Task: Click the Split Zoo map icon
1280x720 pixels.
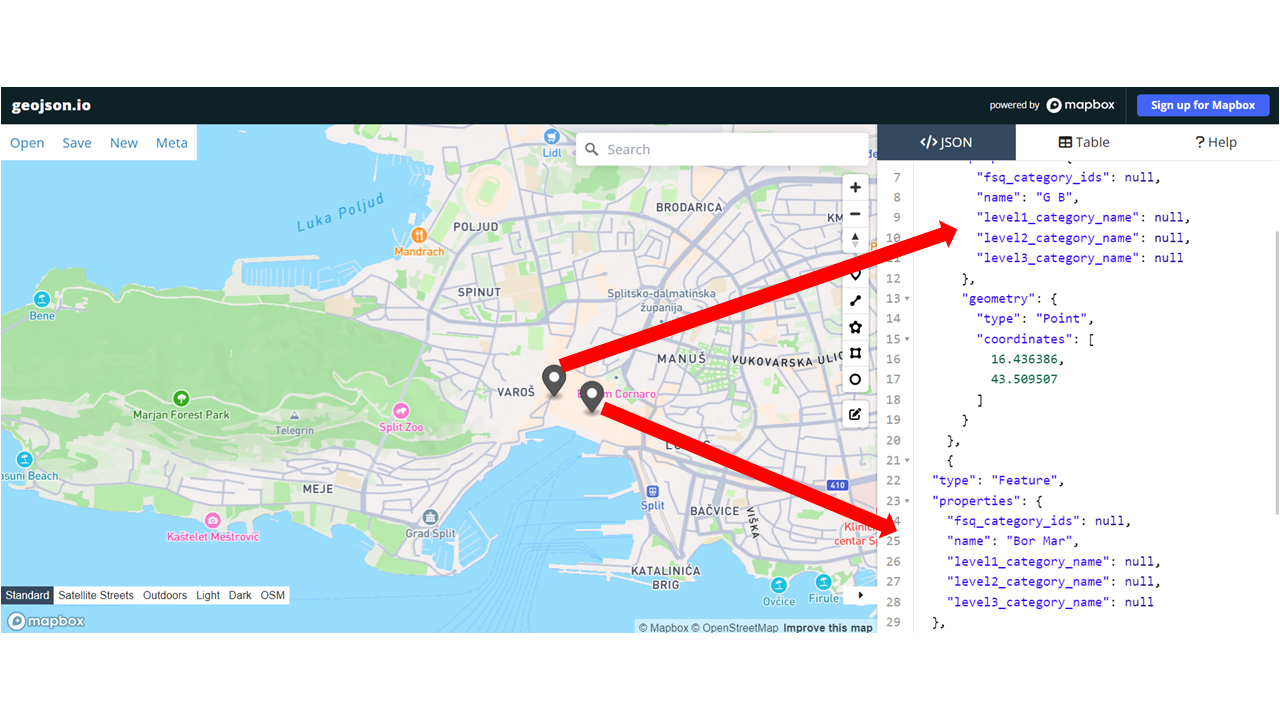Action: [401, 411]
